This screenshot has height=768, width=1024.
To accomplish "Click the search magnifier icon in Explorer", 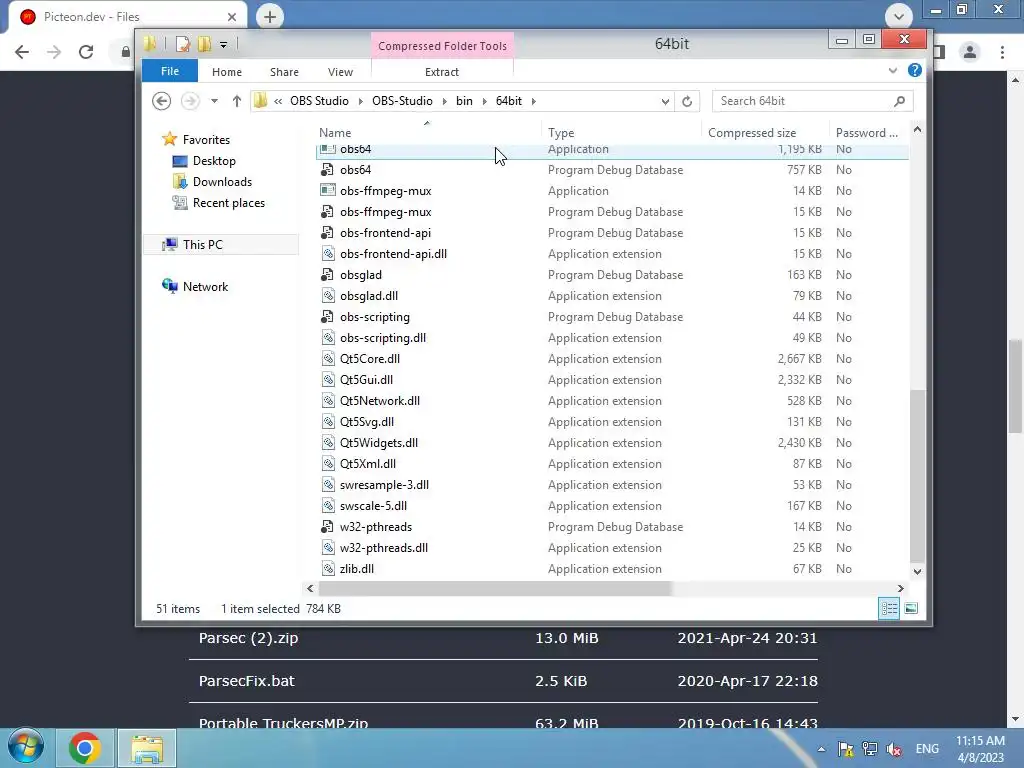I will coord(899,101).
